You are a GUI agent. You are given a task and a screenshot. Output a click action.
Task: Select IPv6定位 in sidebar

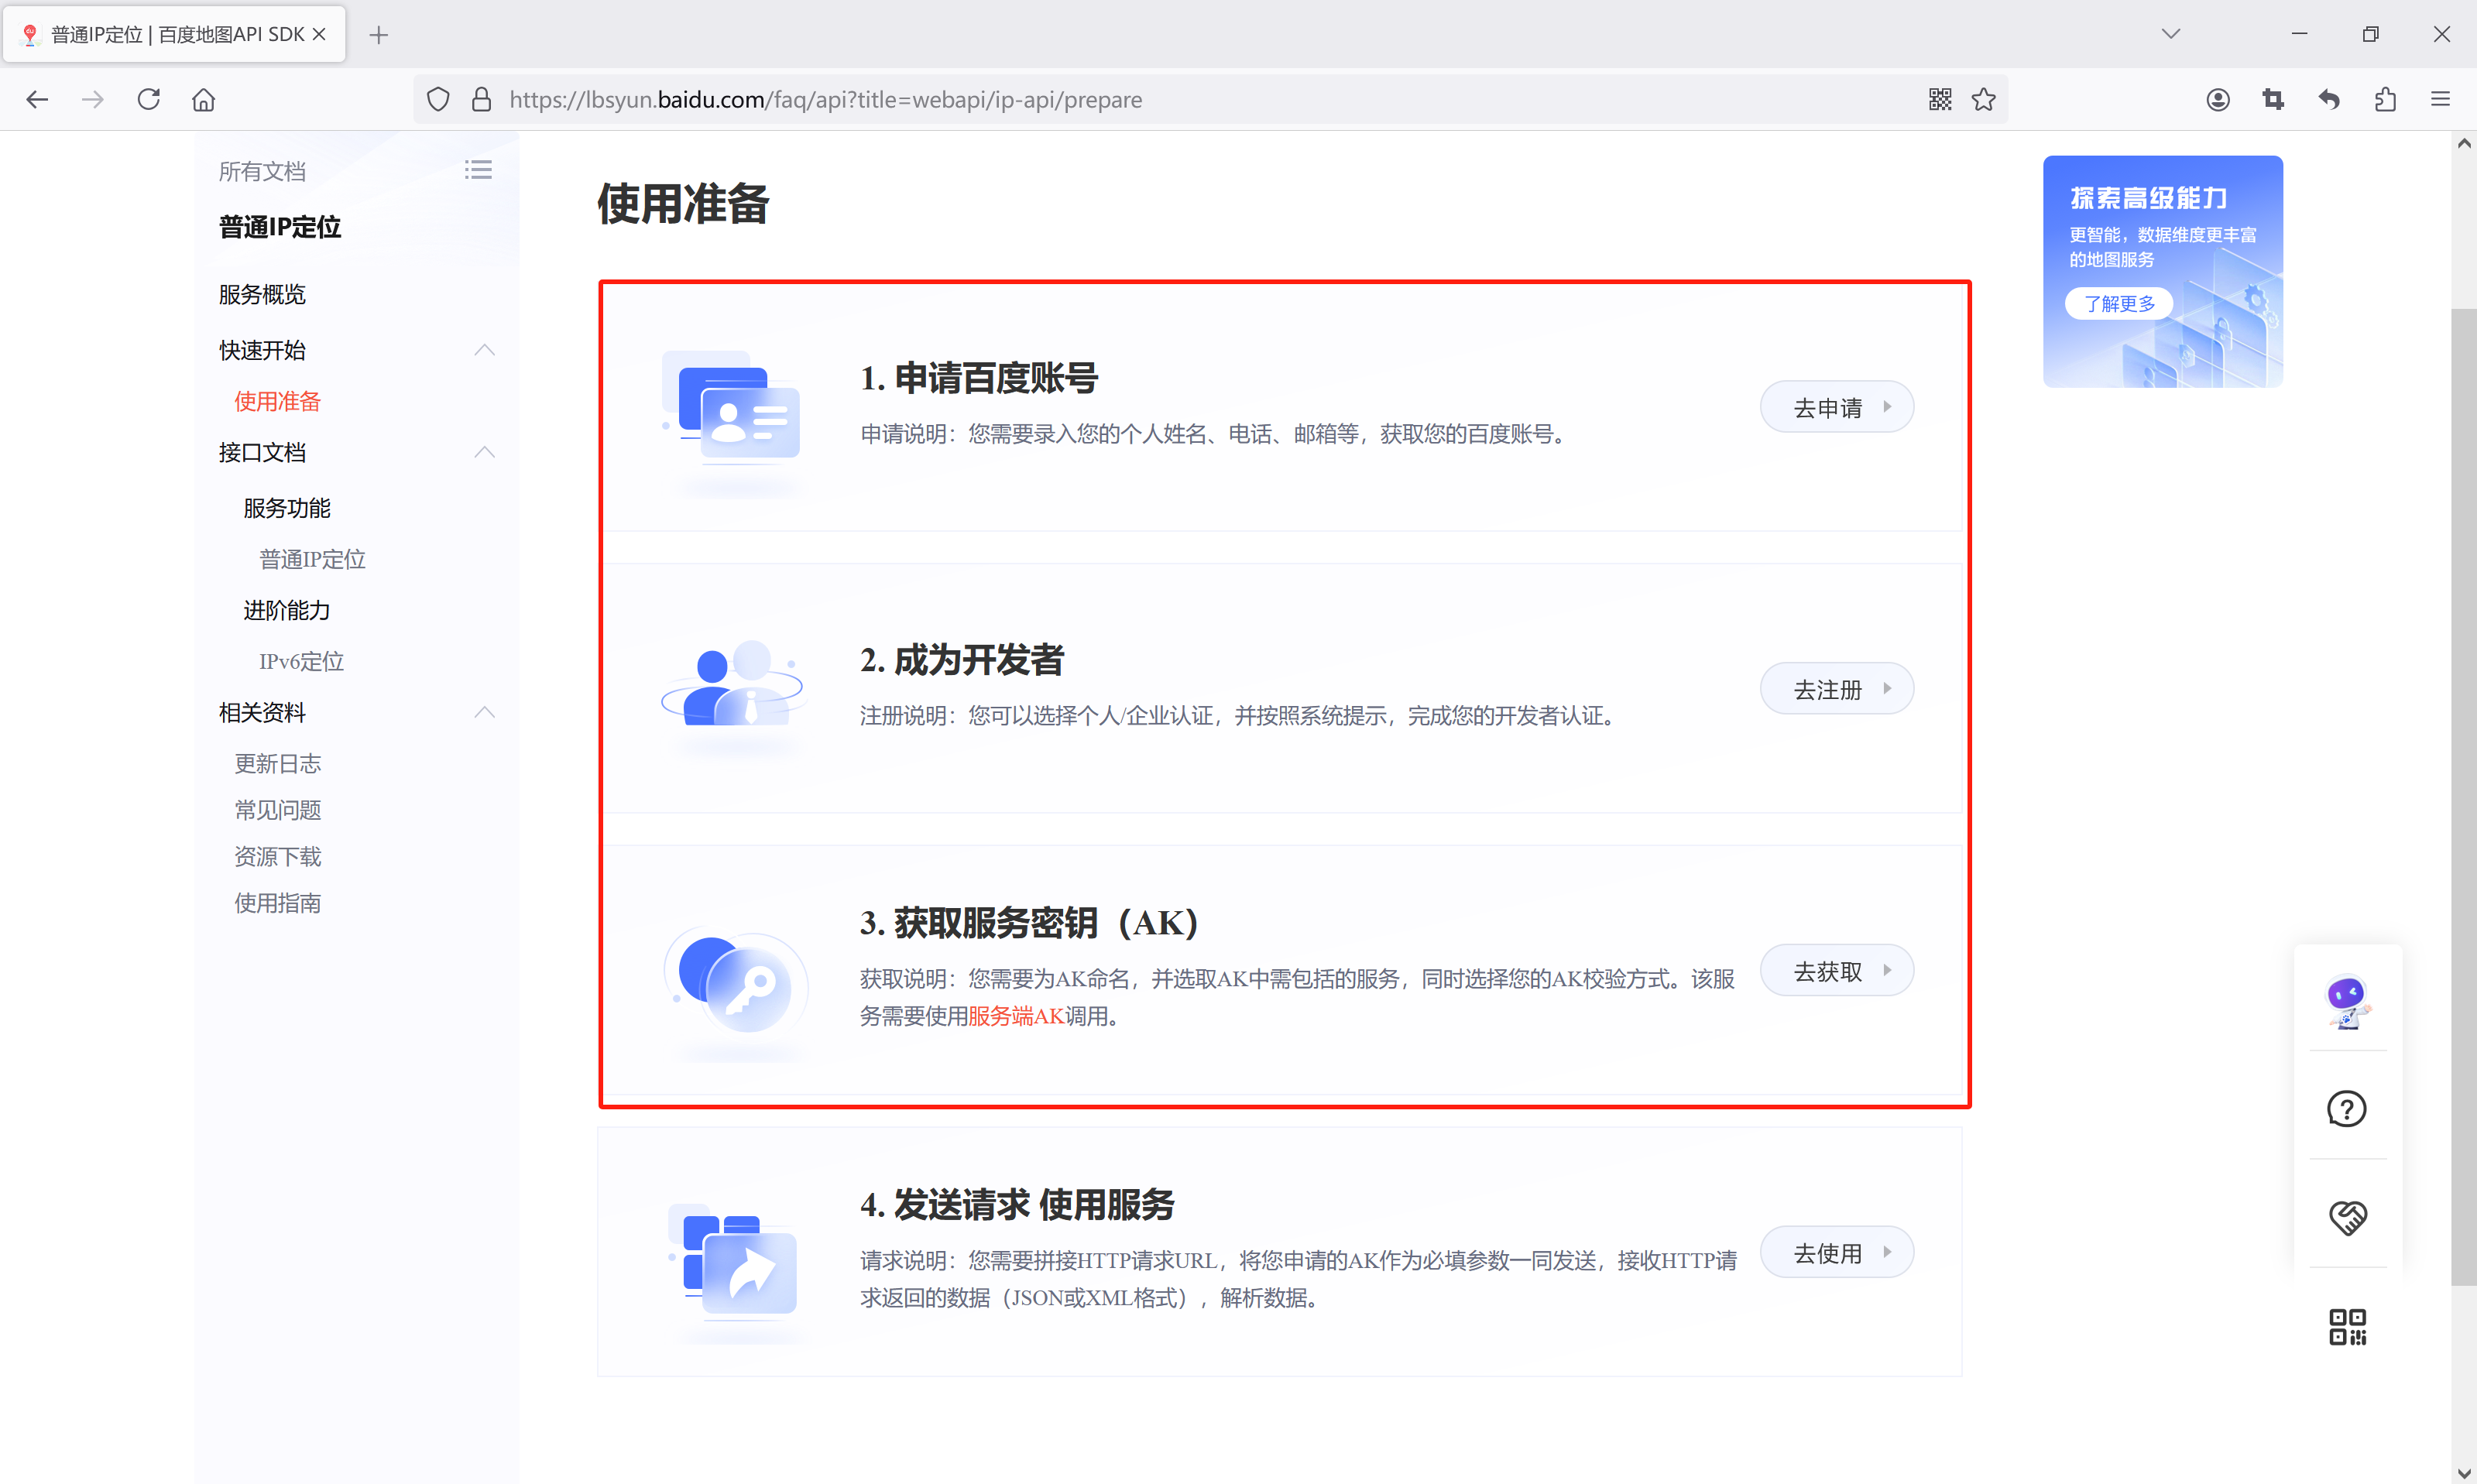301,661
